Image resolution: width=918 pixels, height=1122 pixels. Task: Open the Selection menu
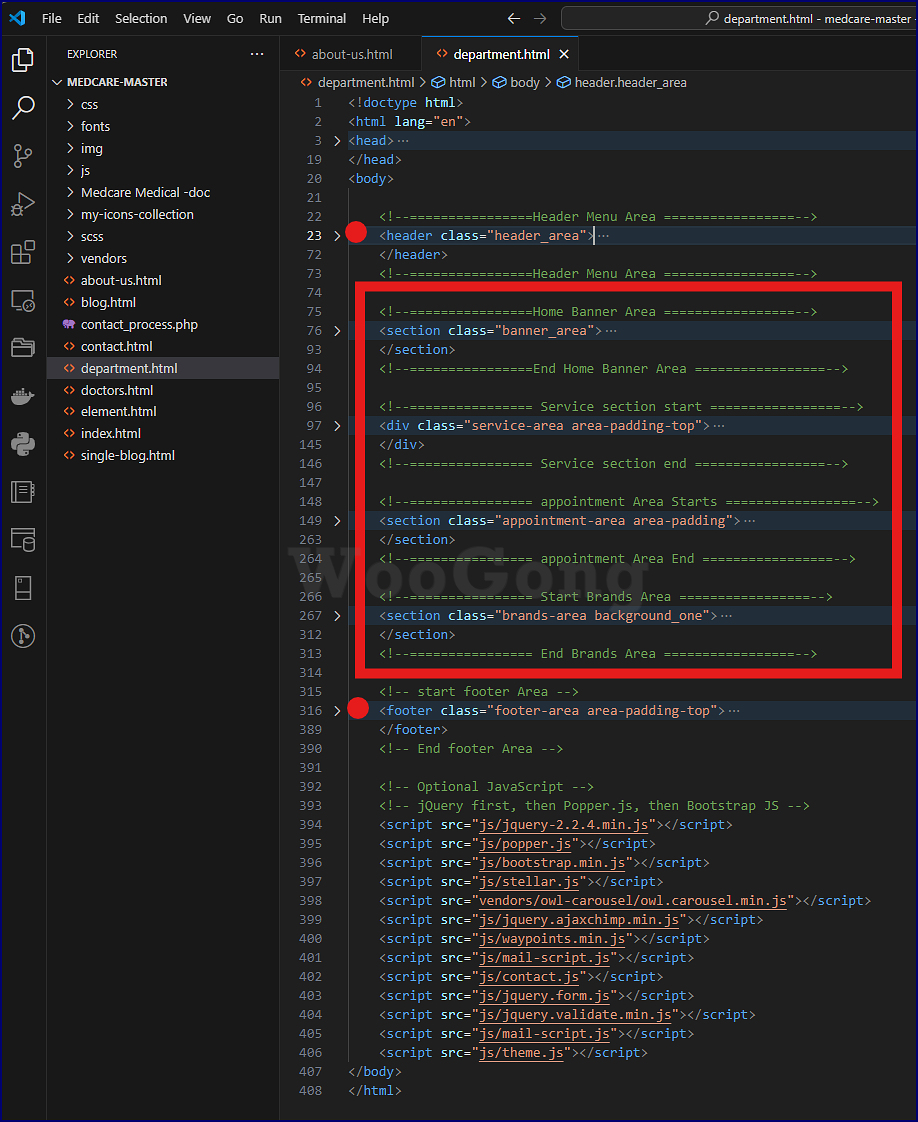(141, 19)
